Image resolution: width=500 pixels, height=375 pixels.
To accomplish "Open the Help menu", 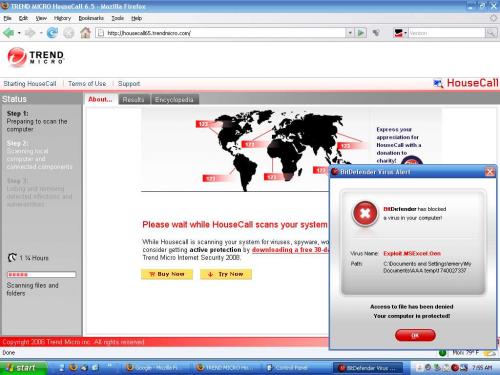I will 136,18.
